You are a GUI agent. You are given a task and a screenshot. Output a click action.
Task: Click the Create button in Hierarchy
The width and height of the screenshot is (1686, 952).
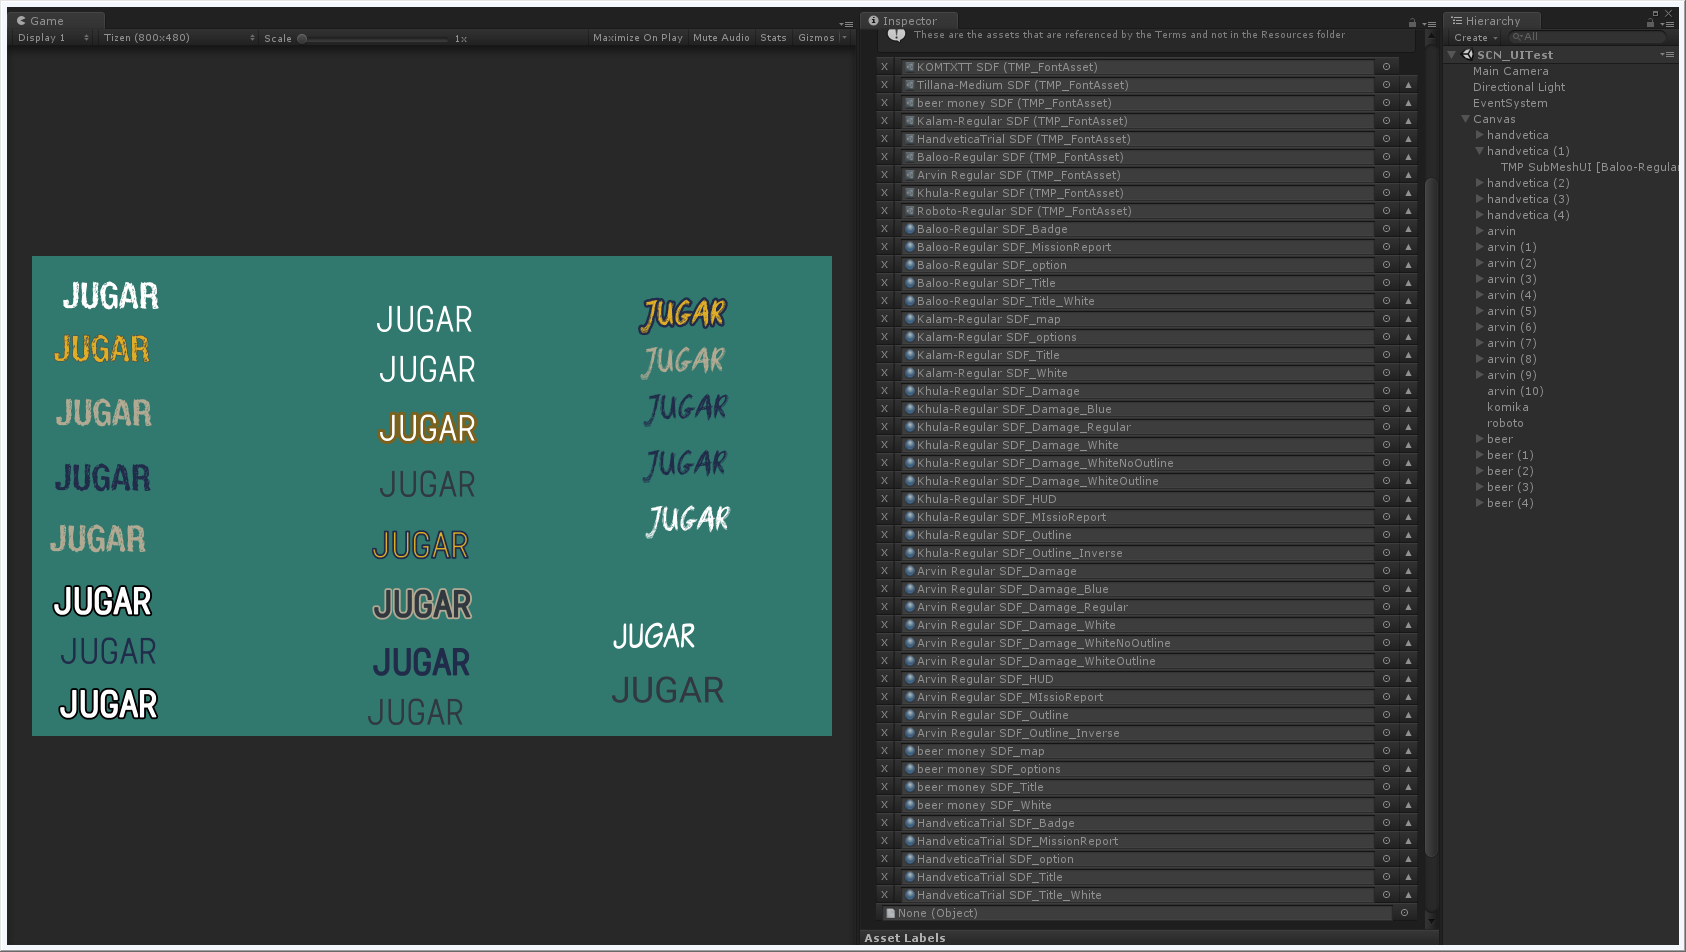click(x=1475, y=38)
